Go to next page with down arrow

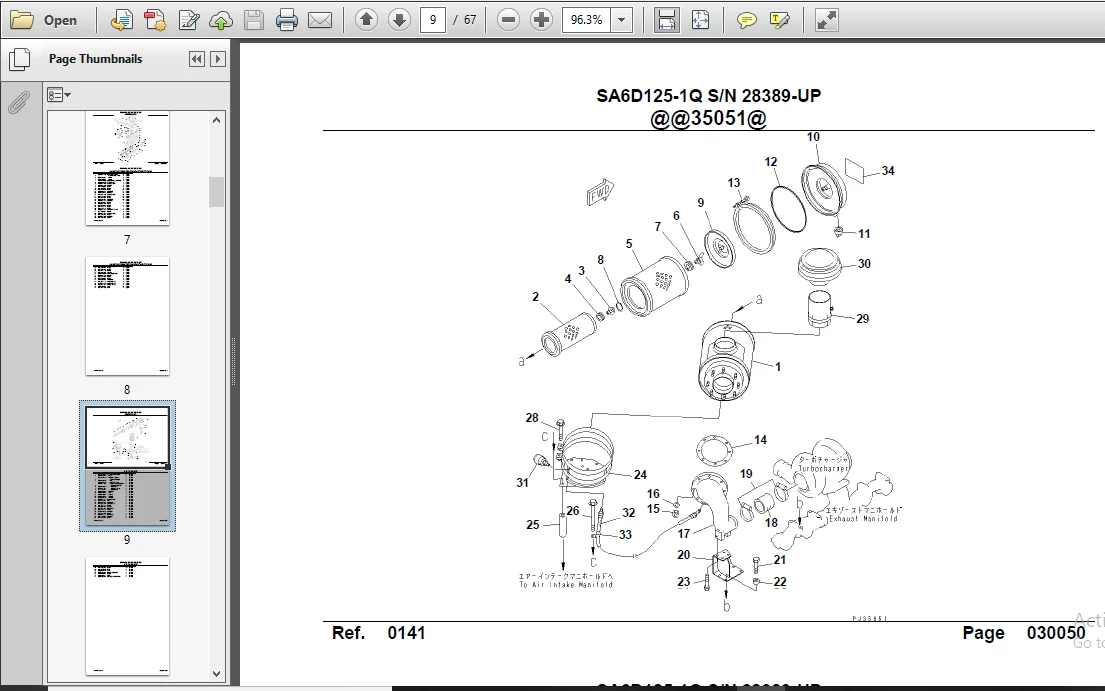click(399, 20)
